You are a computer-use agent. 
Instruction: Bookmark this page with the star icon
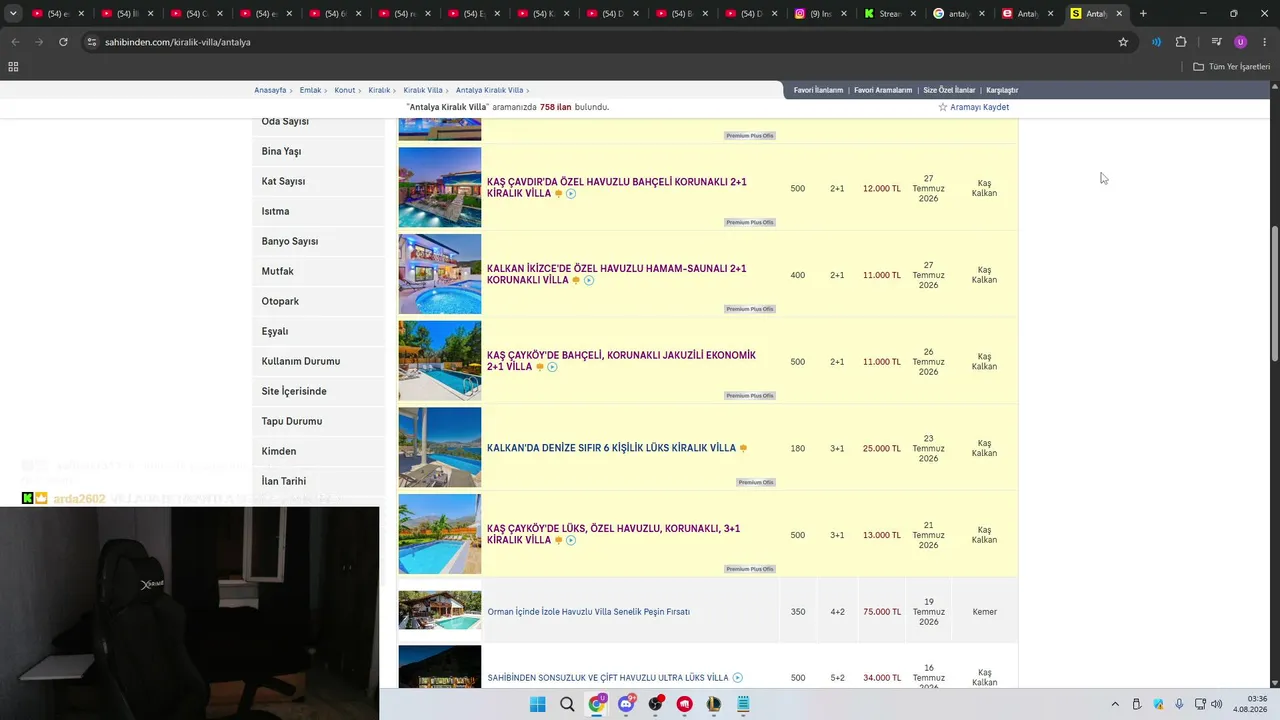[x=1123, y=42]
